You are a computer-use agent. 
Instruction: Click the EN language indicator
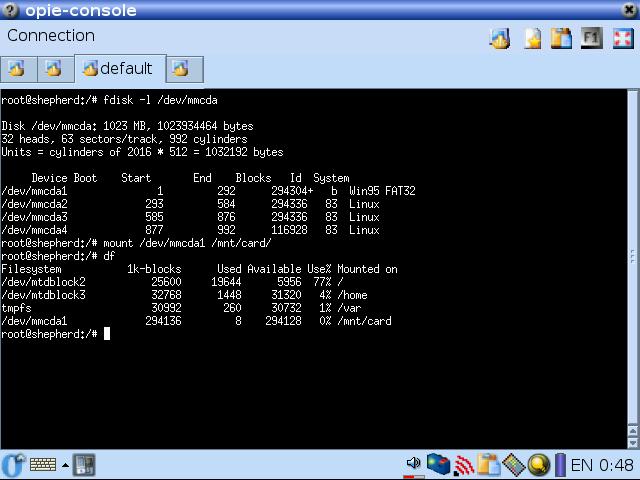pos(582,465)
